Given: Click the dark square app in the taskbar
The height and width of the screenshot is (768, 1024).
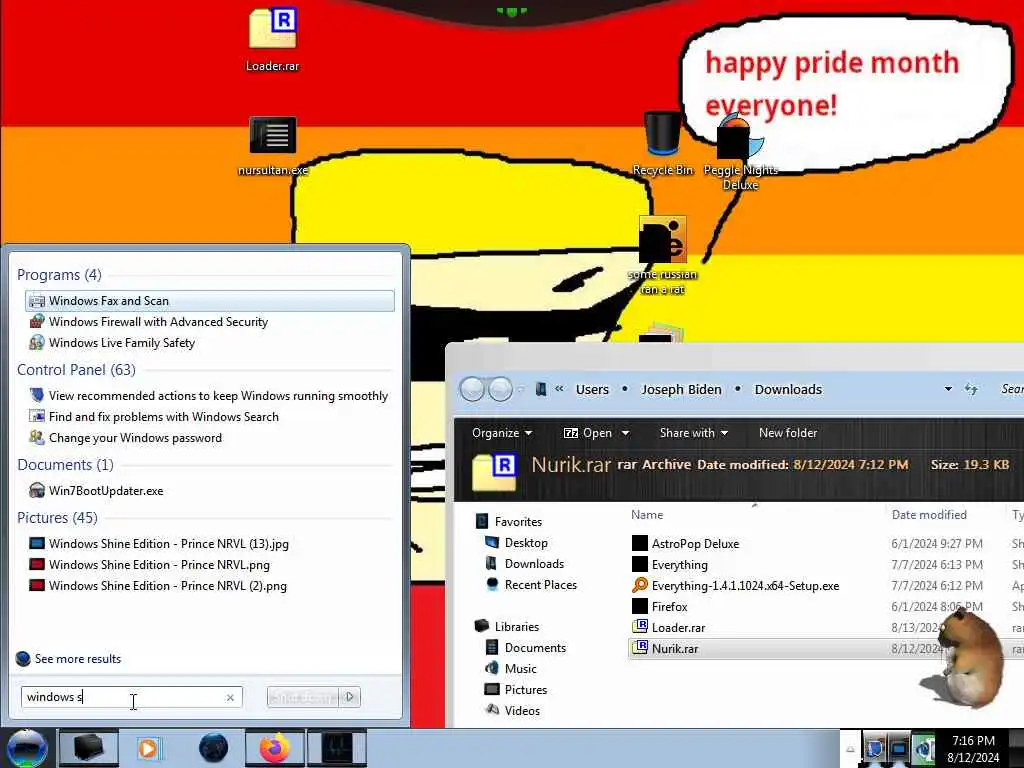Looking at the screenshot, I should 337,748.
